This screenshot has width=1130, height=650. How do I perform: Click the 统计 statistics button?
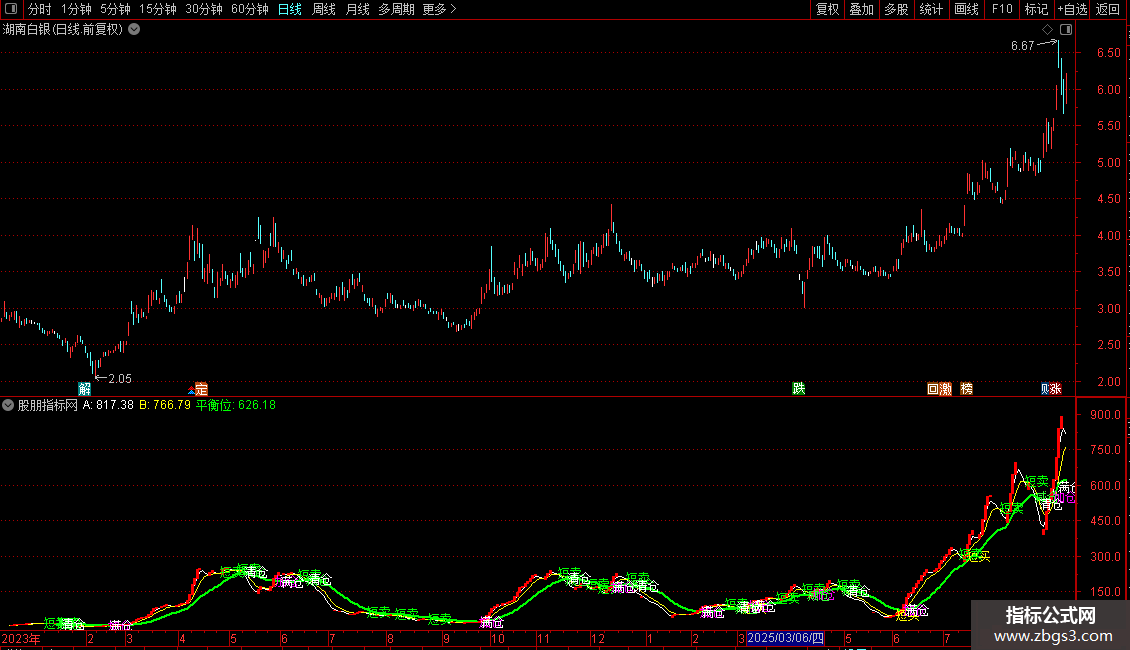point(931,9)
